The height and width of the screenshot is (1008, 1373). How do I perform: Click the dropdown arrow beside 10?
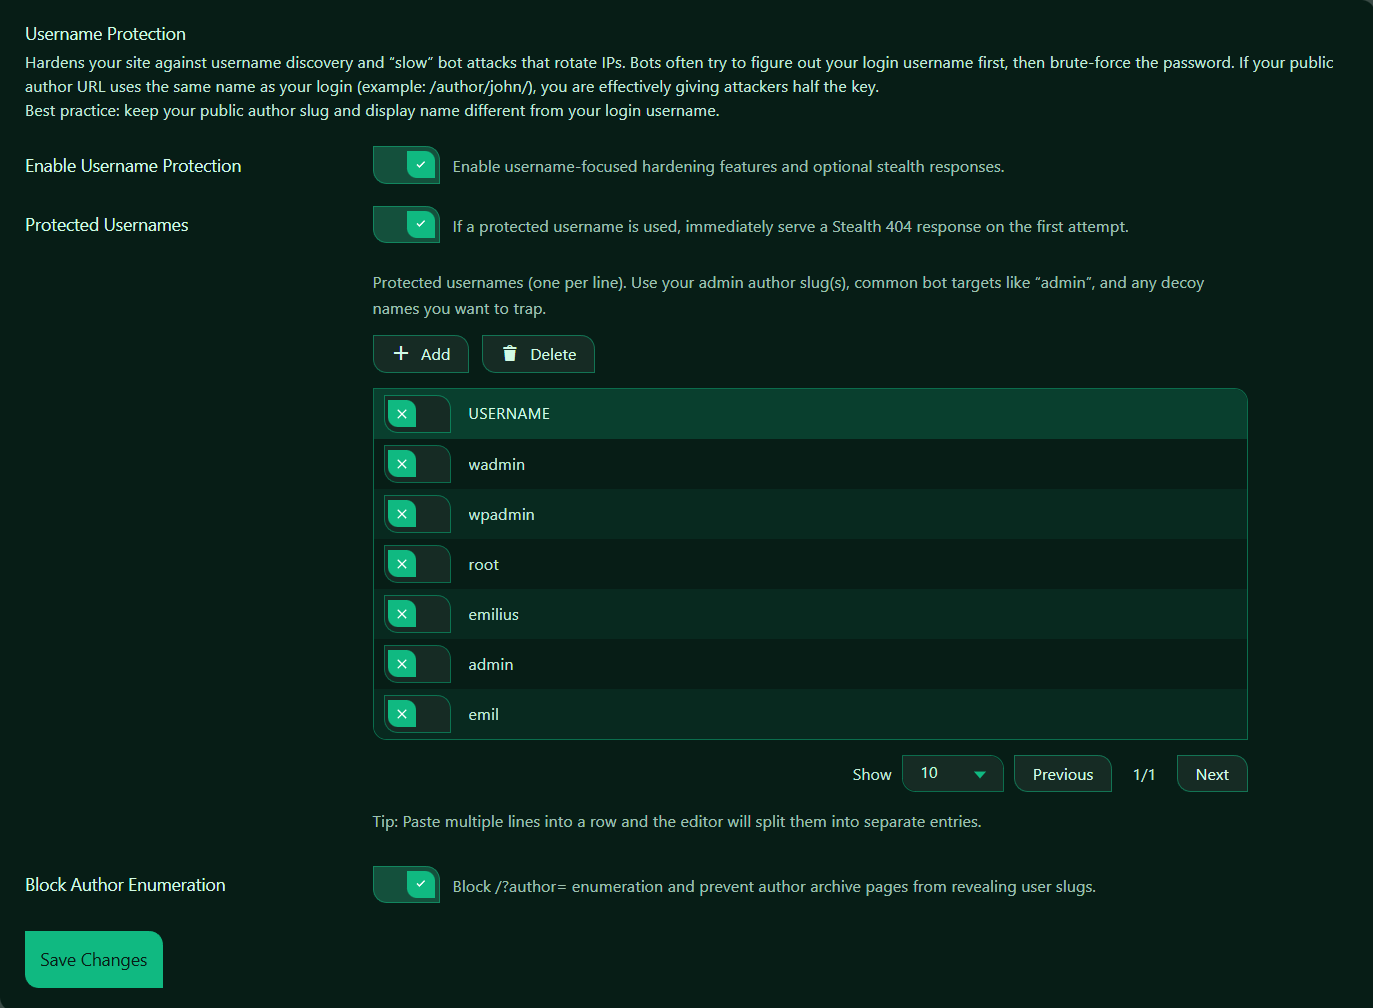[x=980, y=774]
